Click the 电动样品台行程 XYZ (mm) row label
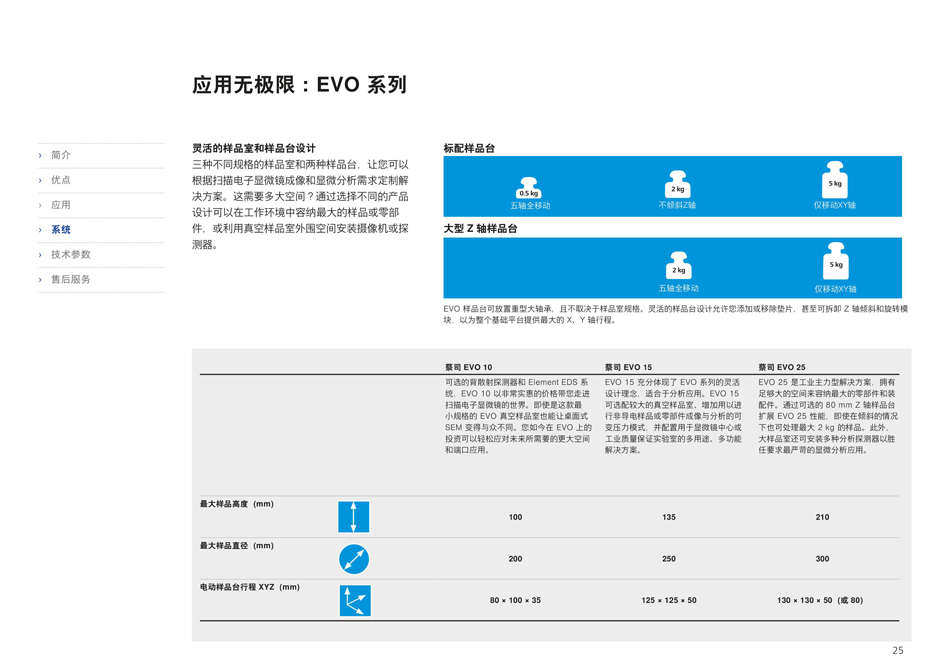This screenshot has height=672, width=950. tap(250, 587)
